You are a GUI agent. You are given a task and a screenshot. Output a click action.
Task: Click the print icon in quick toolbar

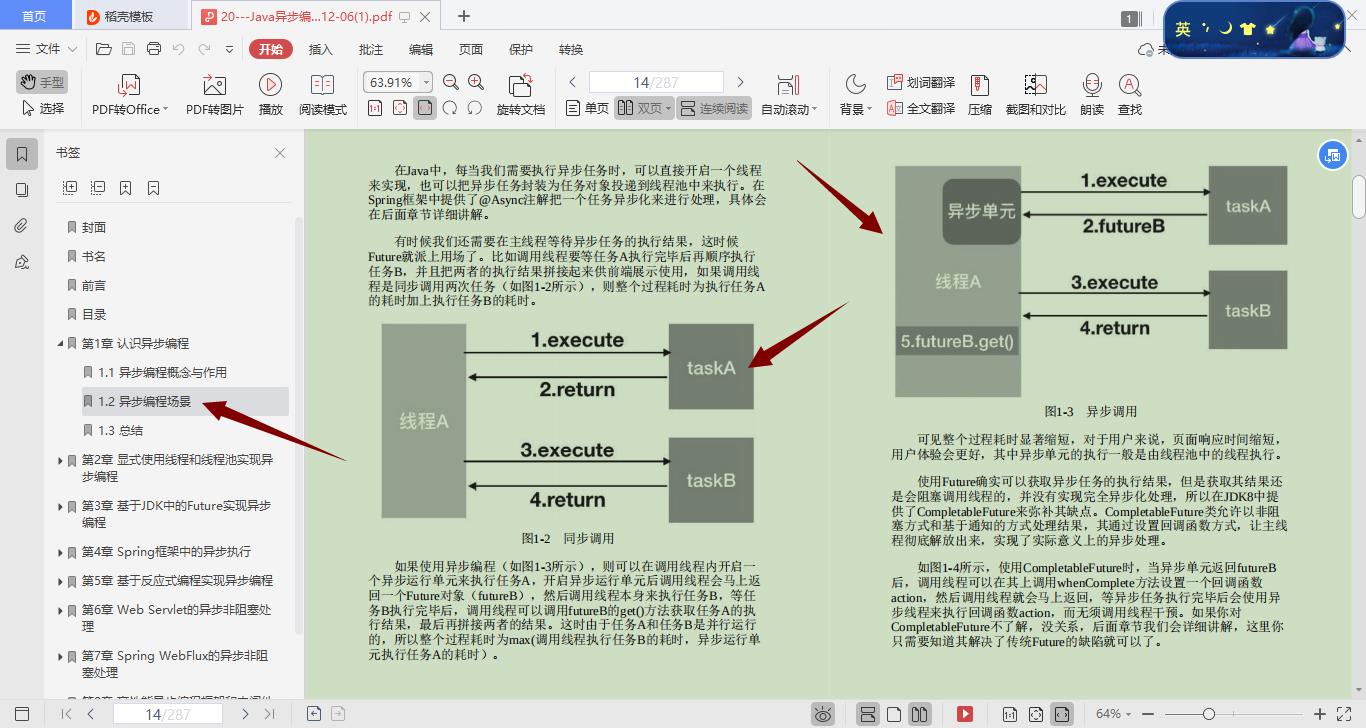point(154,49)
